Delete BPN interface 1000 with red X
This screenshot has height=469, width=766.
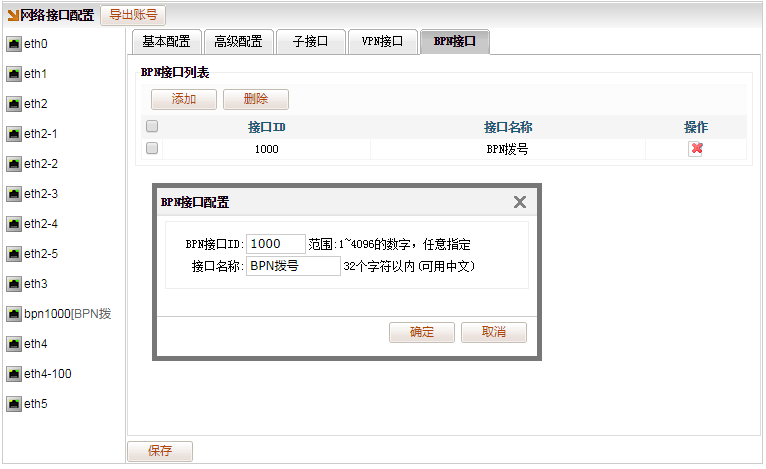point(696,149)
